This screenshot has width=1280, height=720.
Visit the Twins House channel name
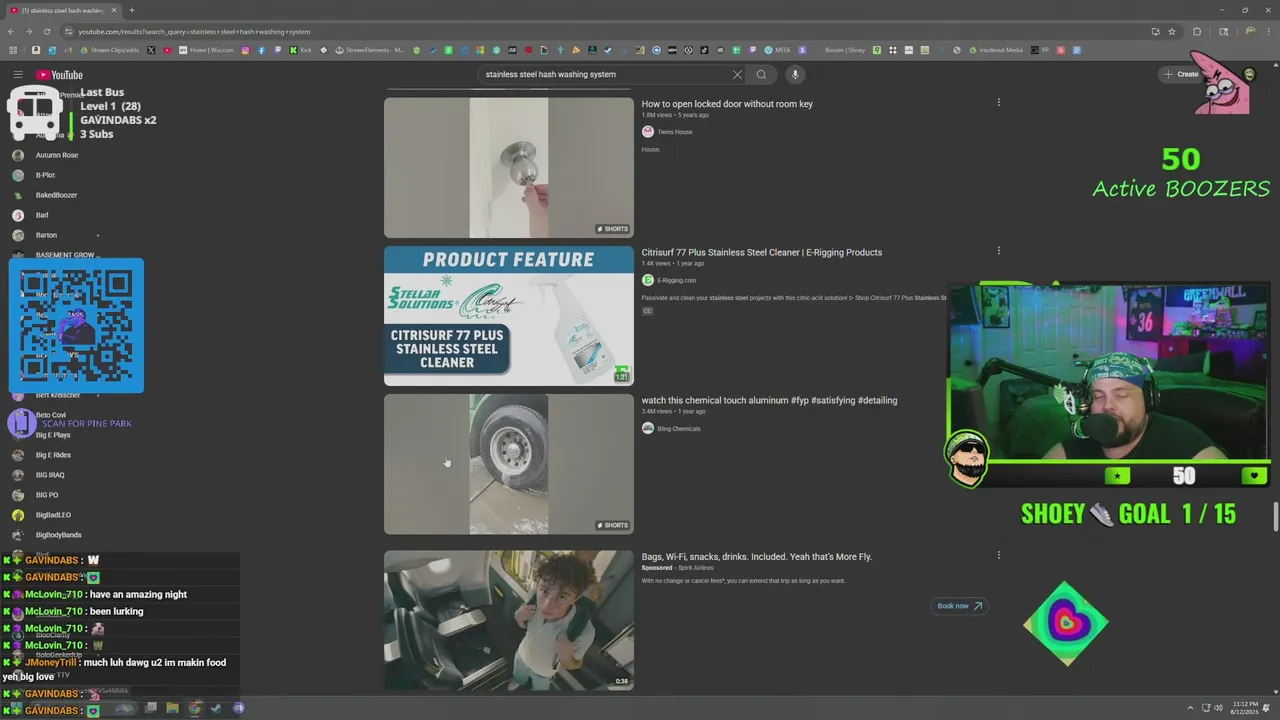point(674,132)
